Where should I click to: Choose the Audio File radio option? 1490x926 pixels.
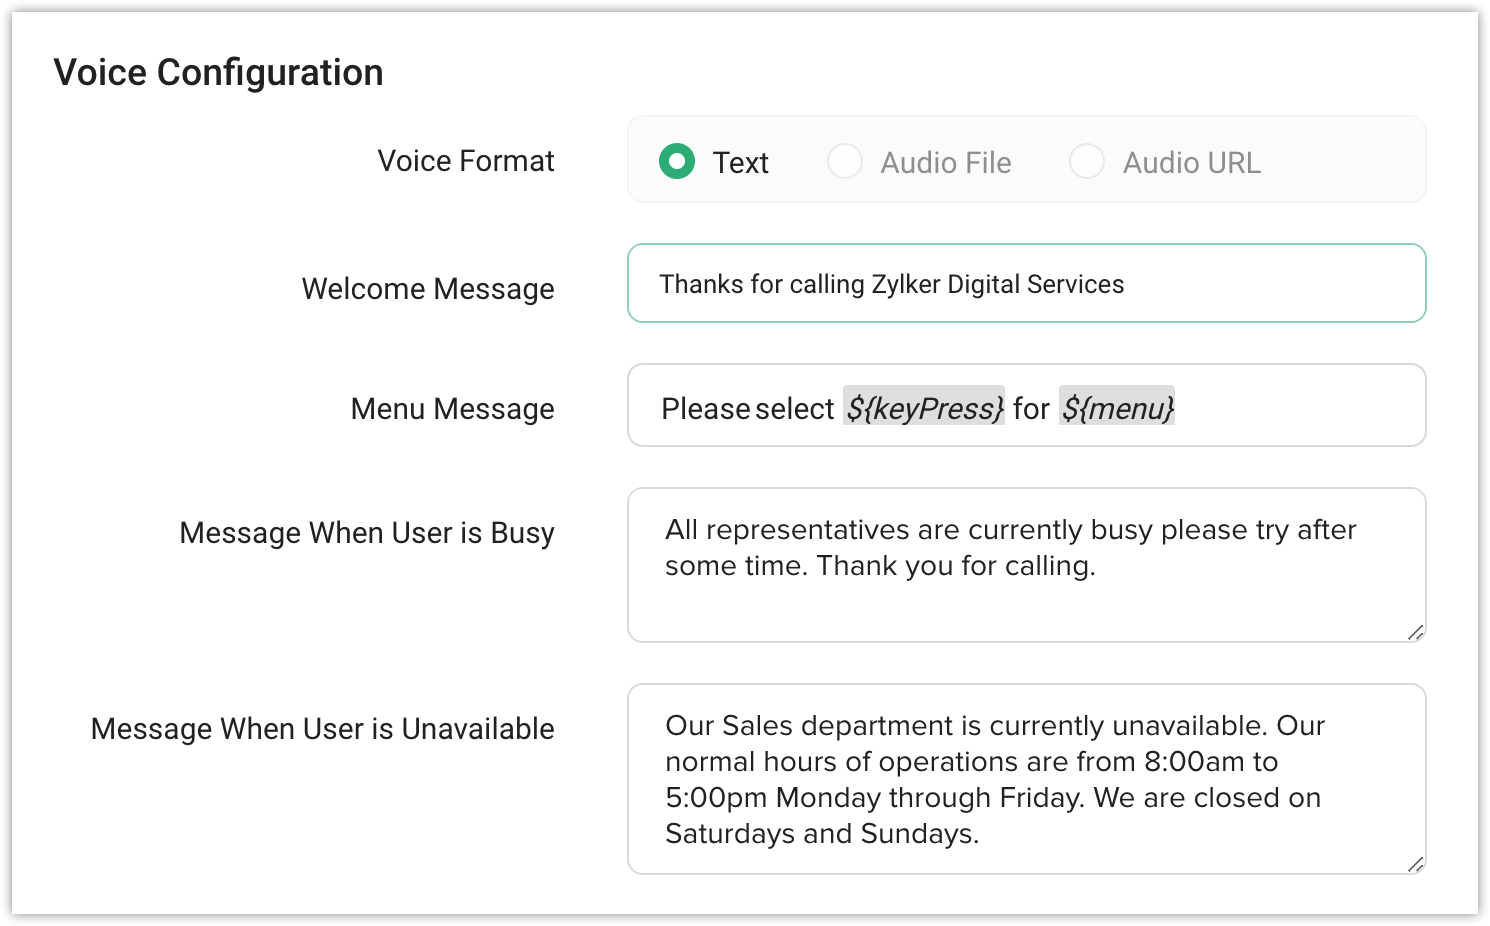(x=845, y=161)
